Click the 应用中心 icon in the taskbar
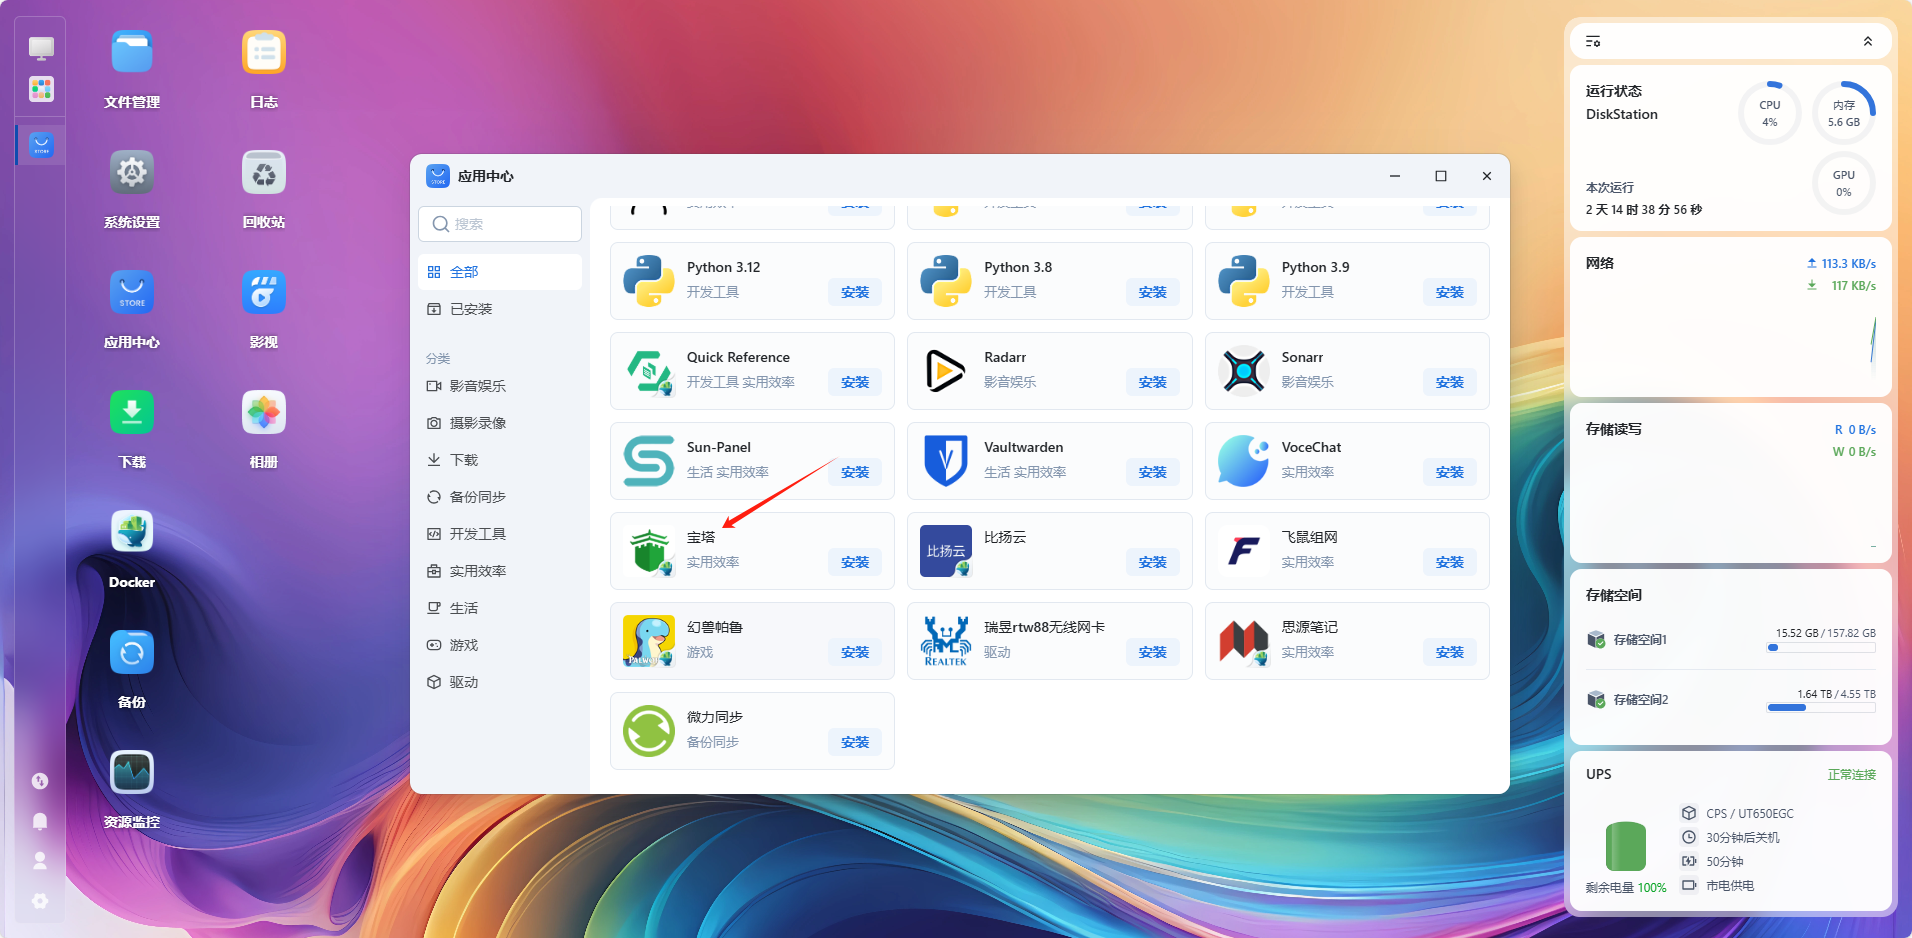Viewport: 1912px width, 938px height. pyautogui.click(x=40, y=144)
